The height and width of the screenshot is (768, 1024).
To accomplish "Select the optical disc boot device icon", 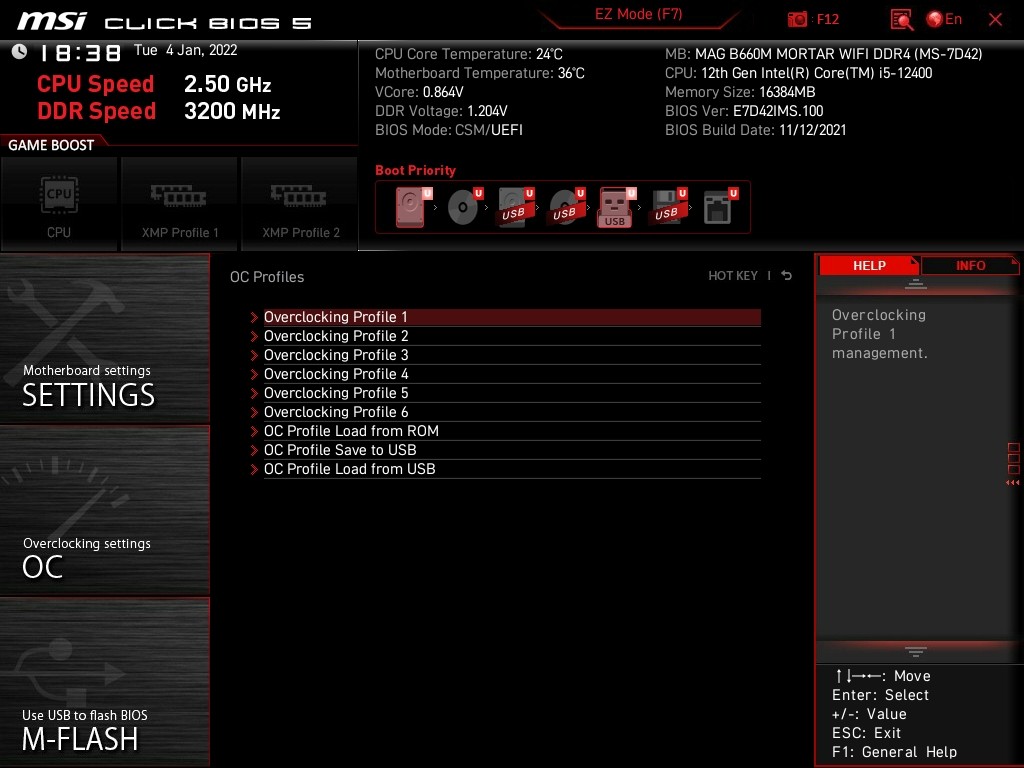I will coord(464,207).
